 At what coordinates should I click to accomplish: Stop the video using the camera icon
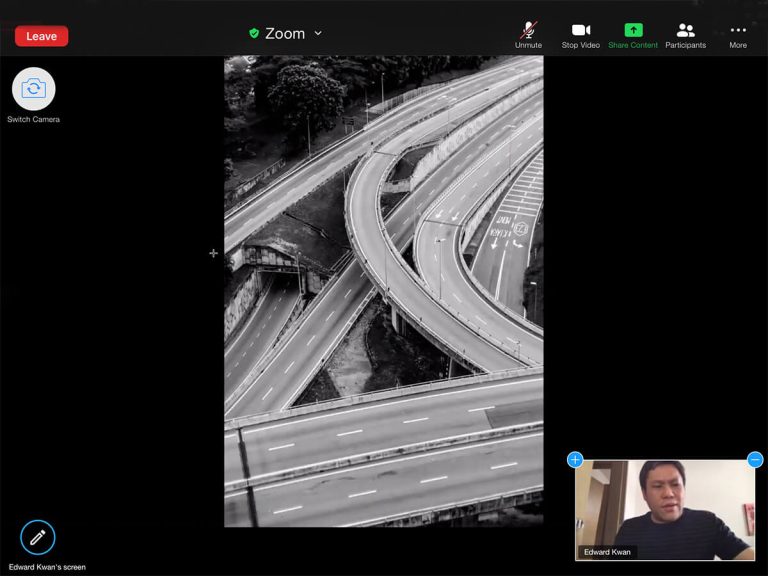(x=581, y=30)
